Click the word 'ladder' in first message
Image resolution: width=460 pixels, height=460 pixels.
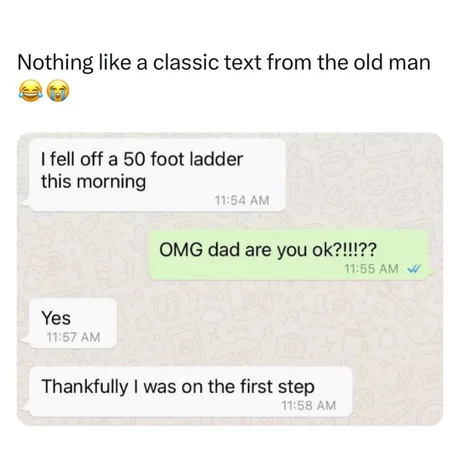click(x=216, y=159)
